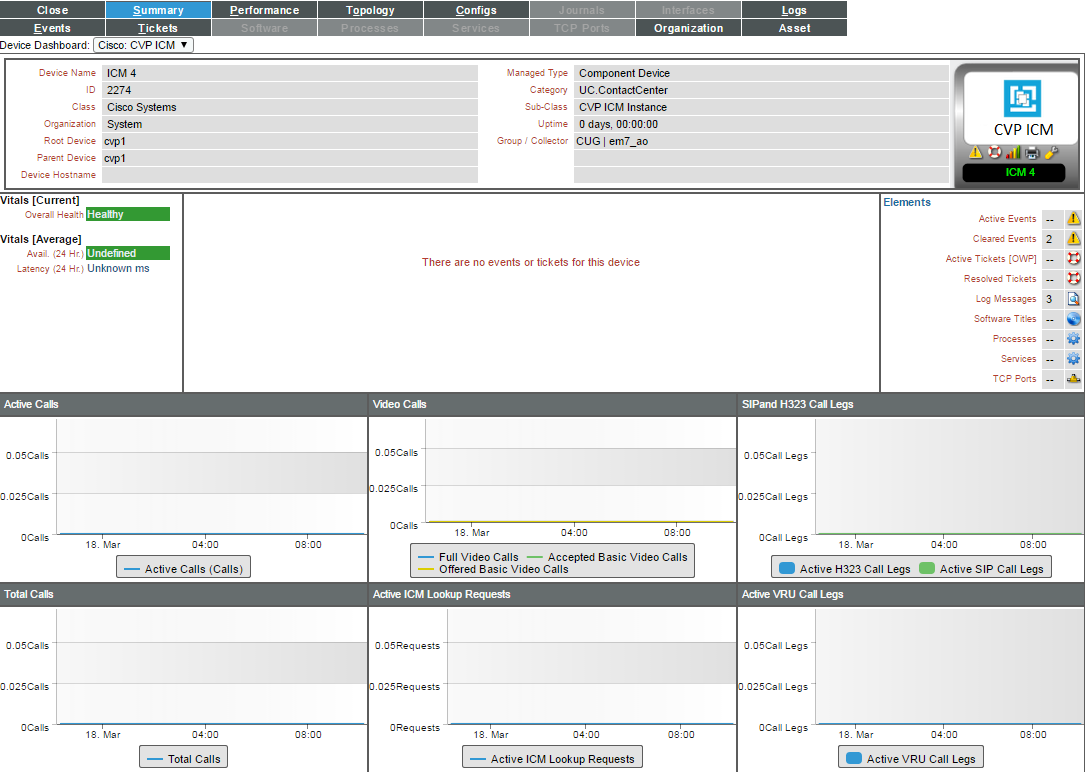The height and width of the screenshot is (772, 1085).
Task: Switch to the Tickets tab
Action: pos(158,28)
